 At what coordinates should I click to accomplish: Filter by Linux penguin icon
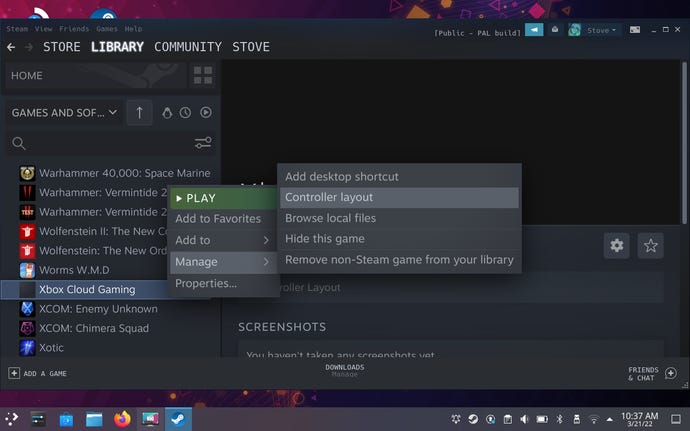click(x=167, y=113)
